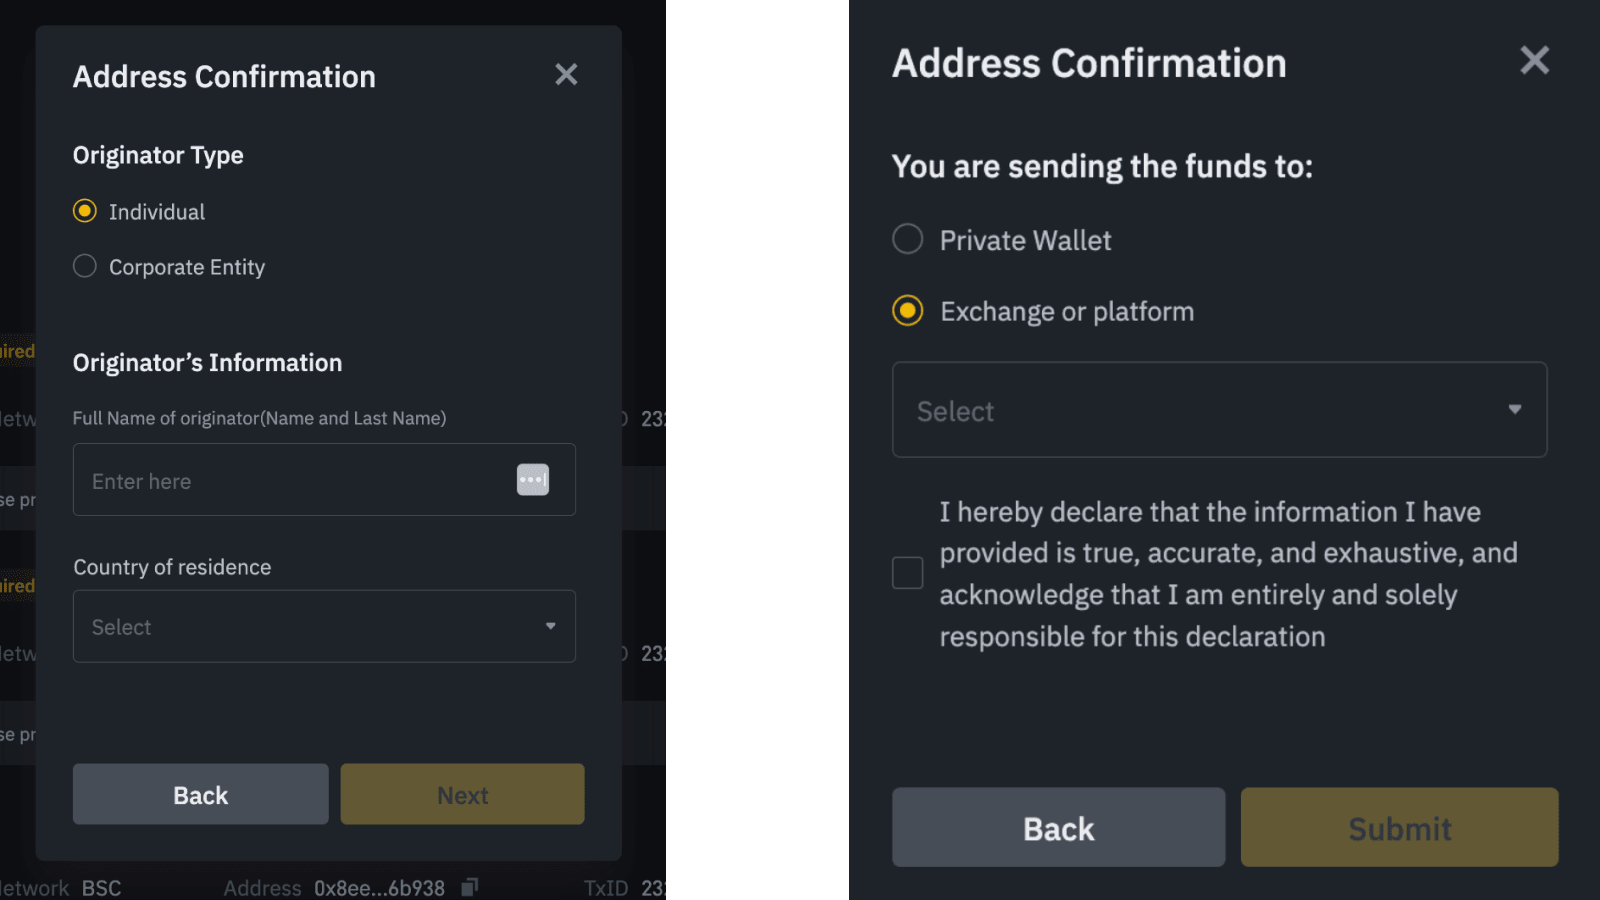
Task: Choose the Exchange or platform option
Action: click(908, 311)
